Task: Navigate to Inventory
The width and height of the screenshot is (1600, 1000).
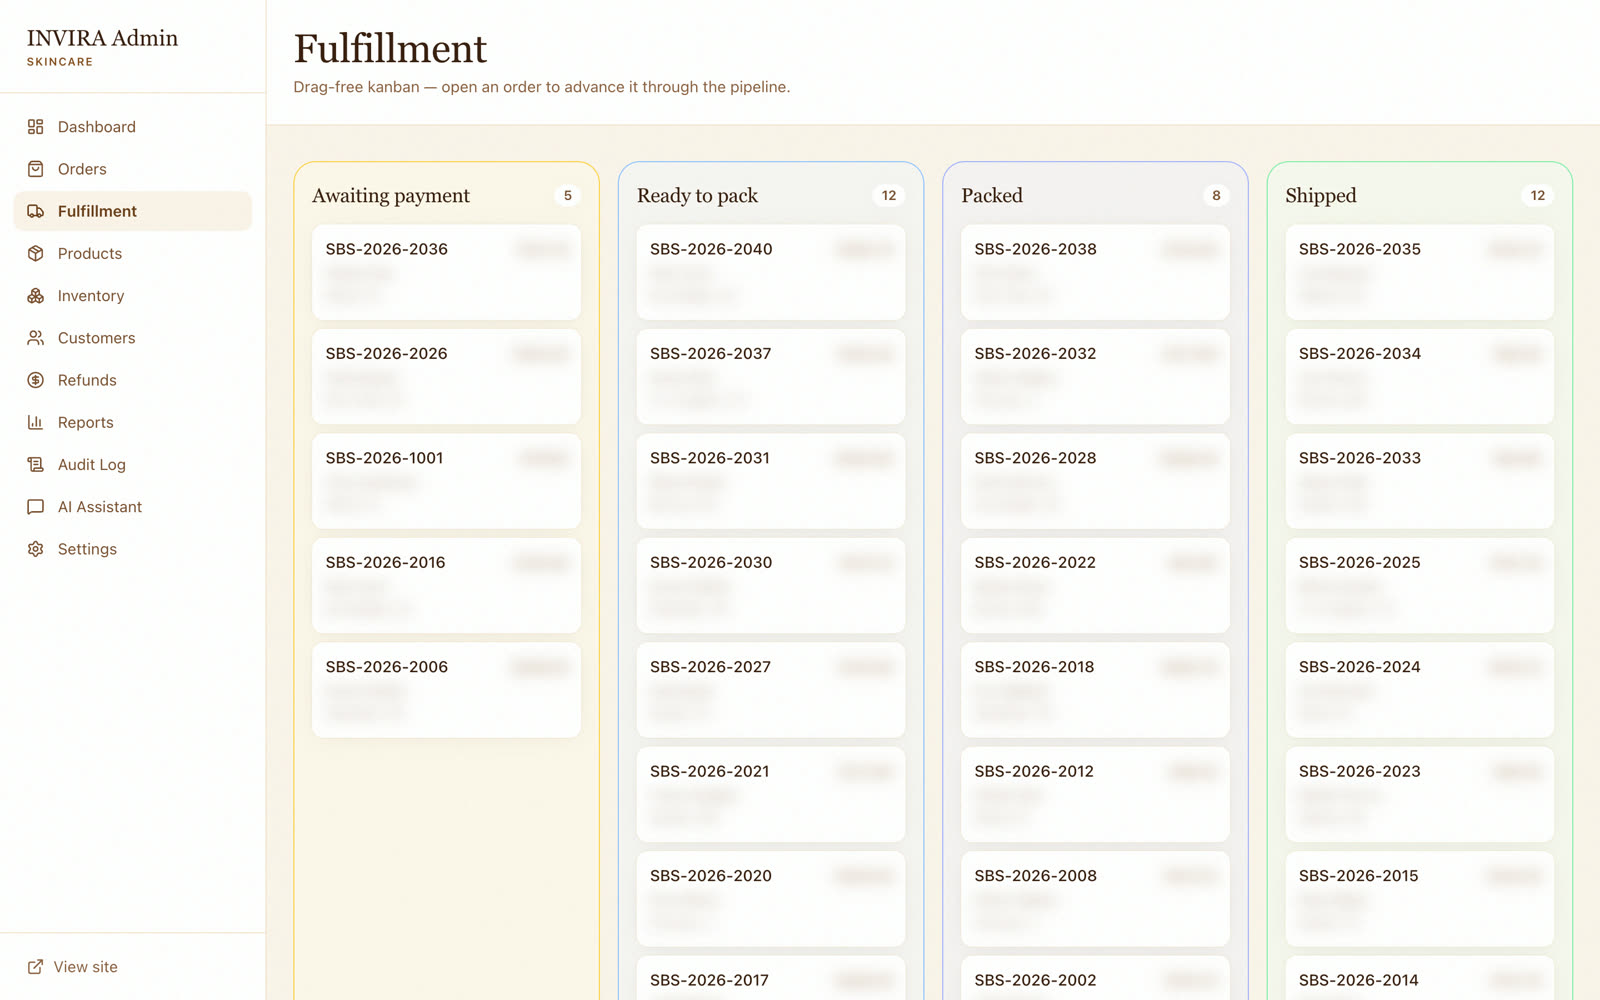Action: click(133, 296)
